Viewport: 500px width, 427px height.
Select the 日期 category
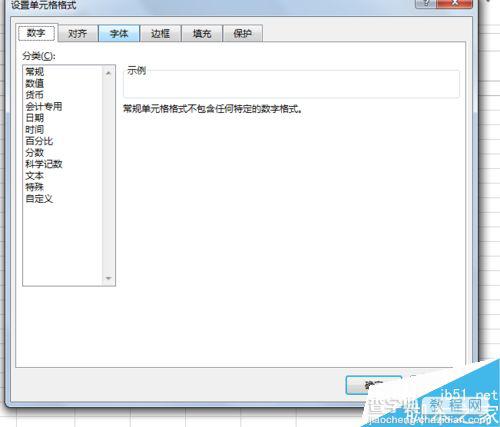click(x=35, y=118)
